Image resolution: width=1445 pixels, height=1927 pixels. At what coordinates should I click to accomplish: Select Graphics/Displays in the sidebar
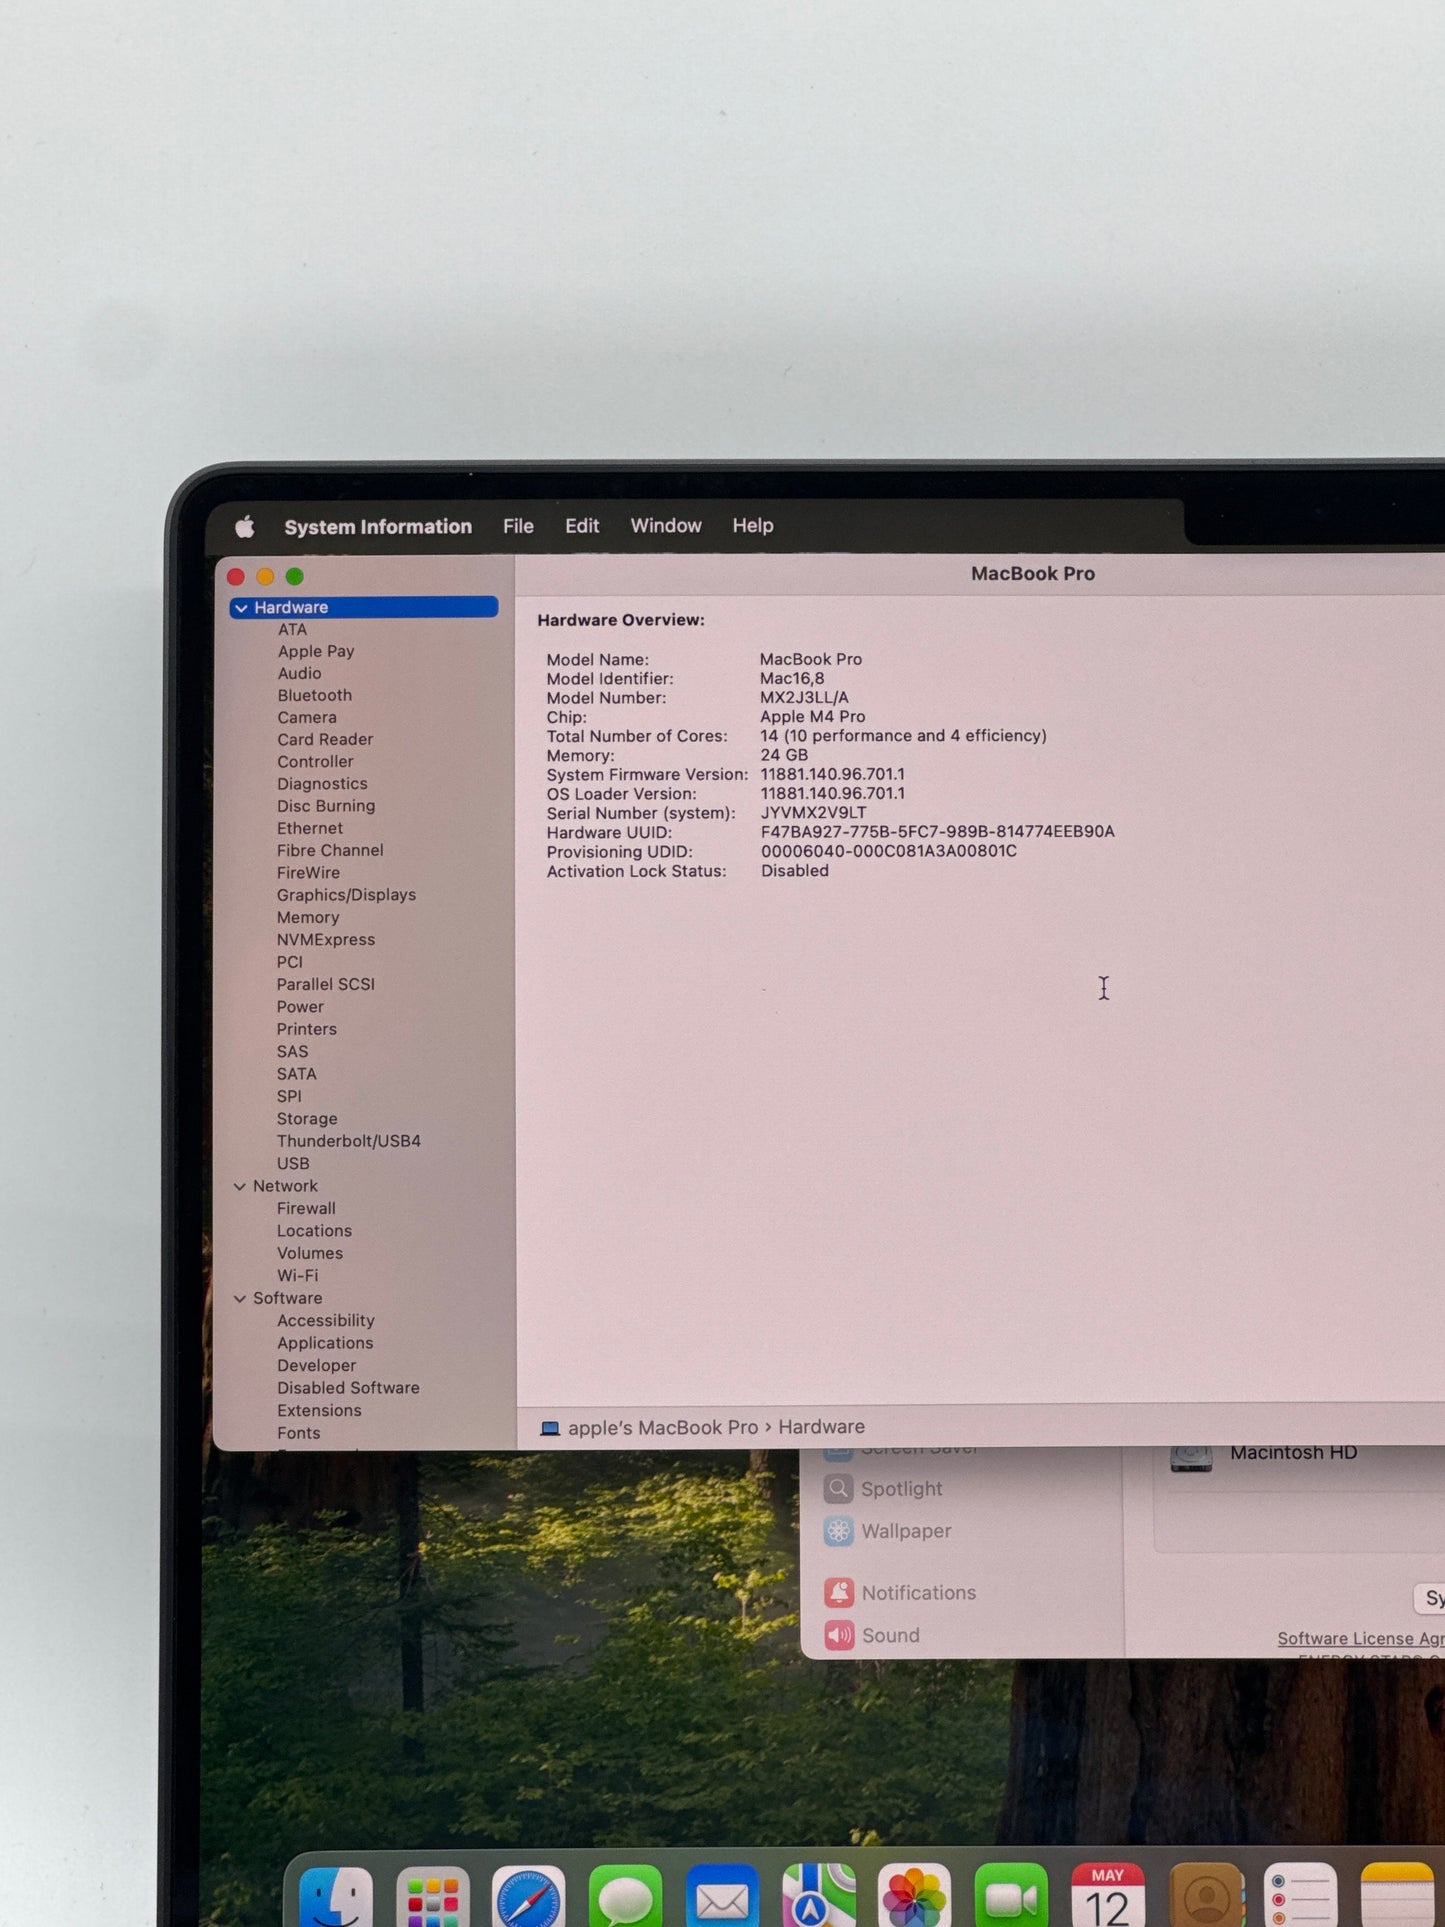click(x=346, y=896)
